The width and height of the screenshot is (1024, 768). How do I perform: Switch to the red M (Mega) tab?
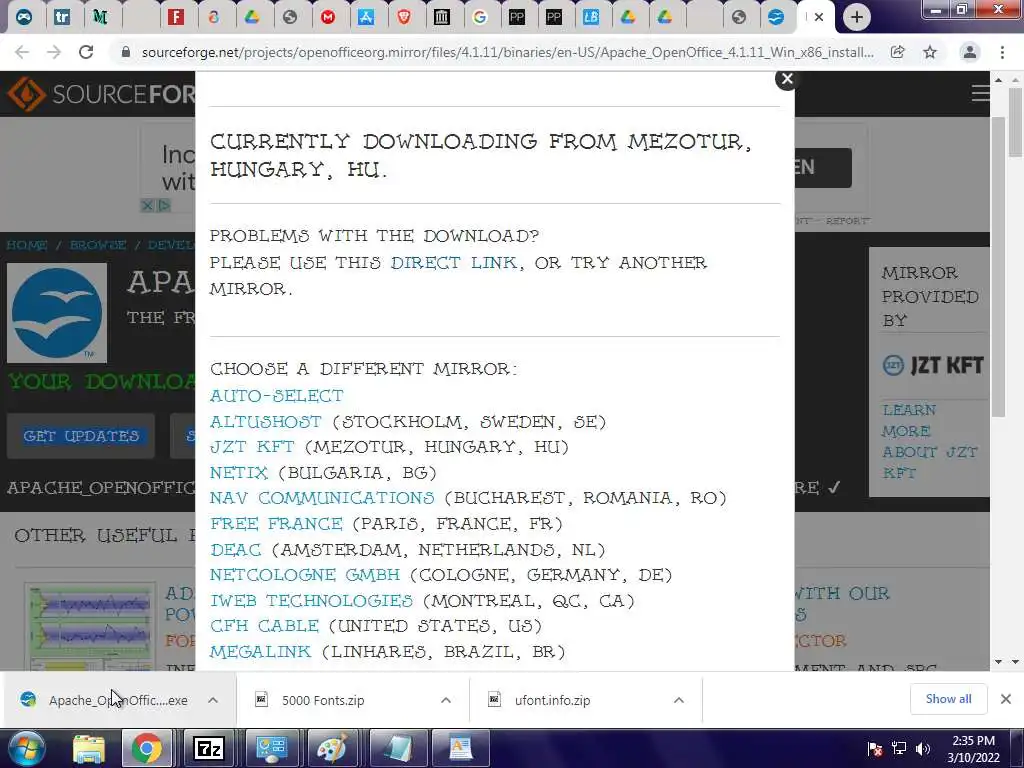(x=328, y=18)
